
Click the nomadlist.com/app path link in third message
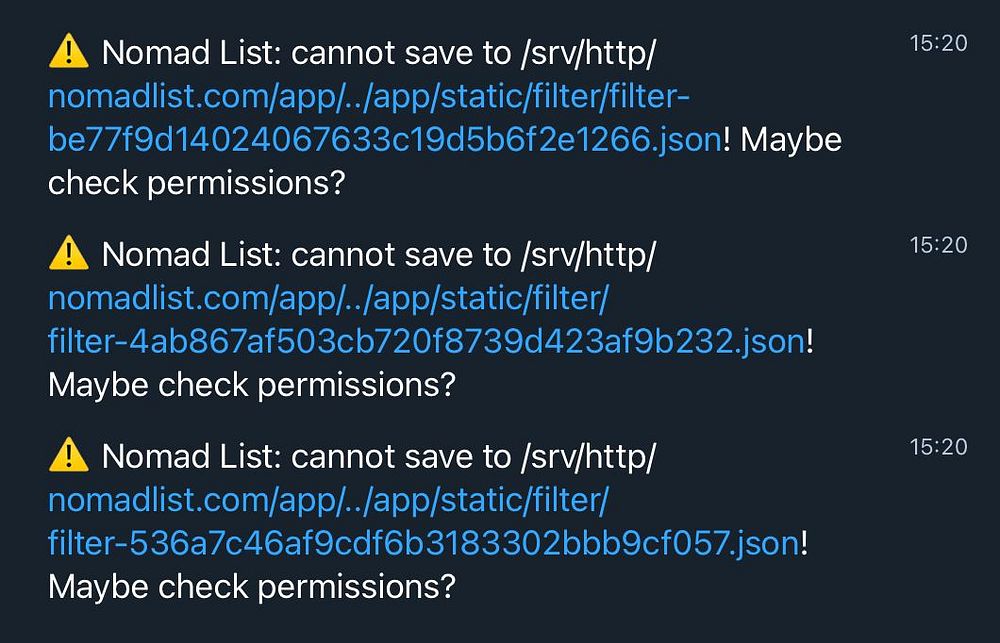pyautogui.click(x=328, y=500)
